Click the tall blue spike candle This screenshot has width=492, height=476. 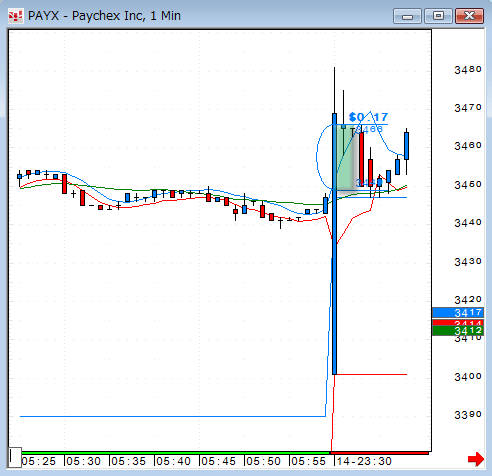(x=334, y=244)
